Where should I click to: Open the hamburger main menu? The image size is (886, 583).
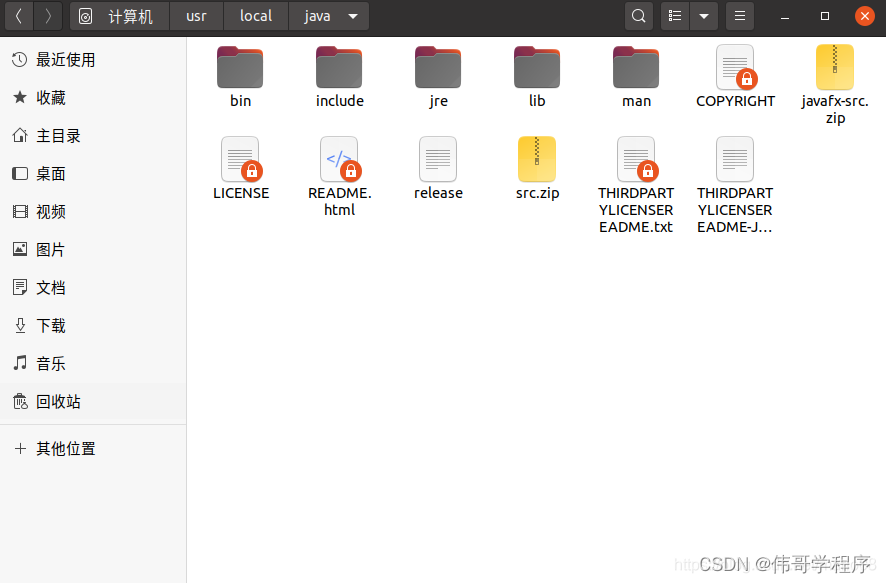pos(740,16)
